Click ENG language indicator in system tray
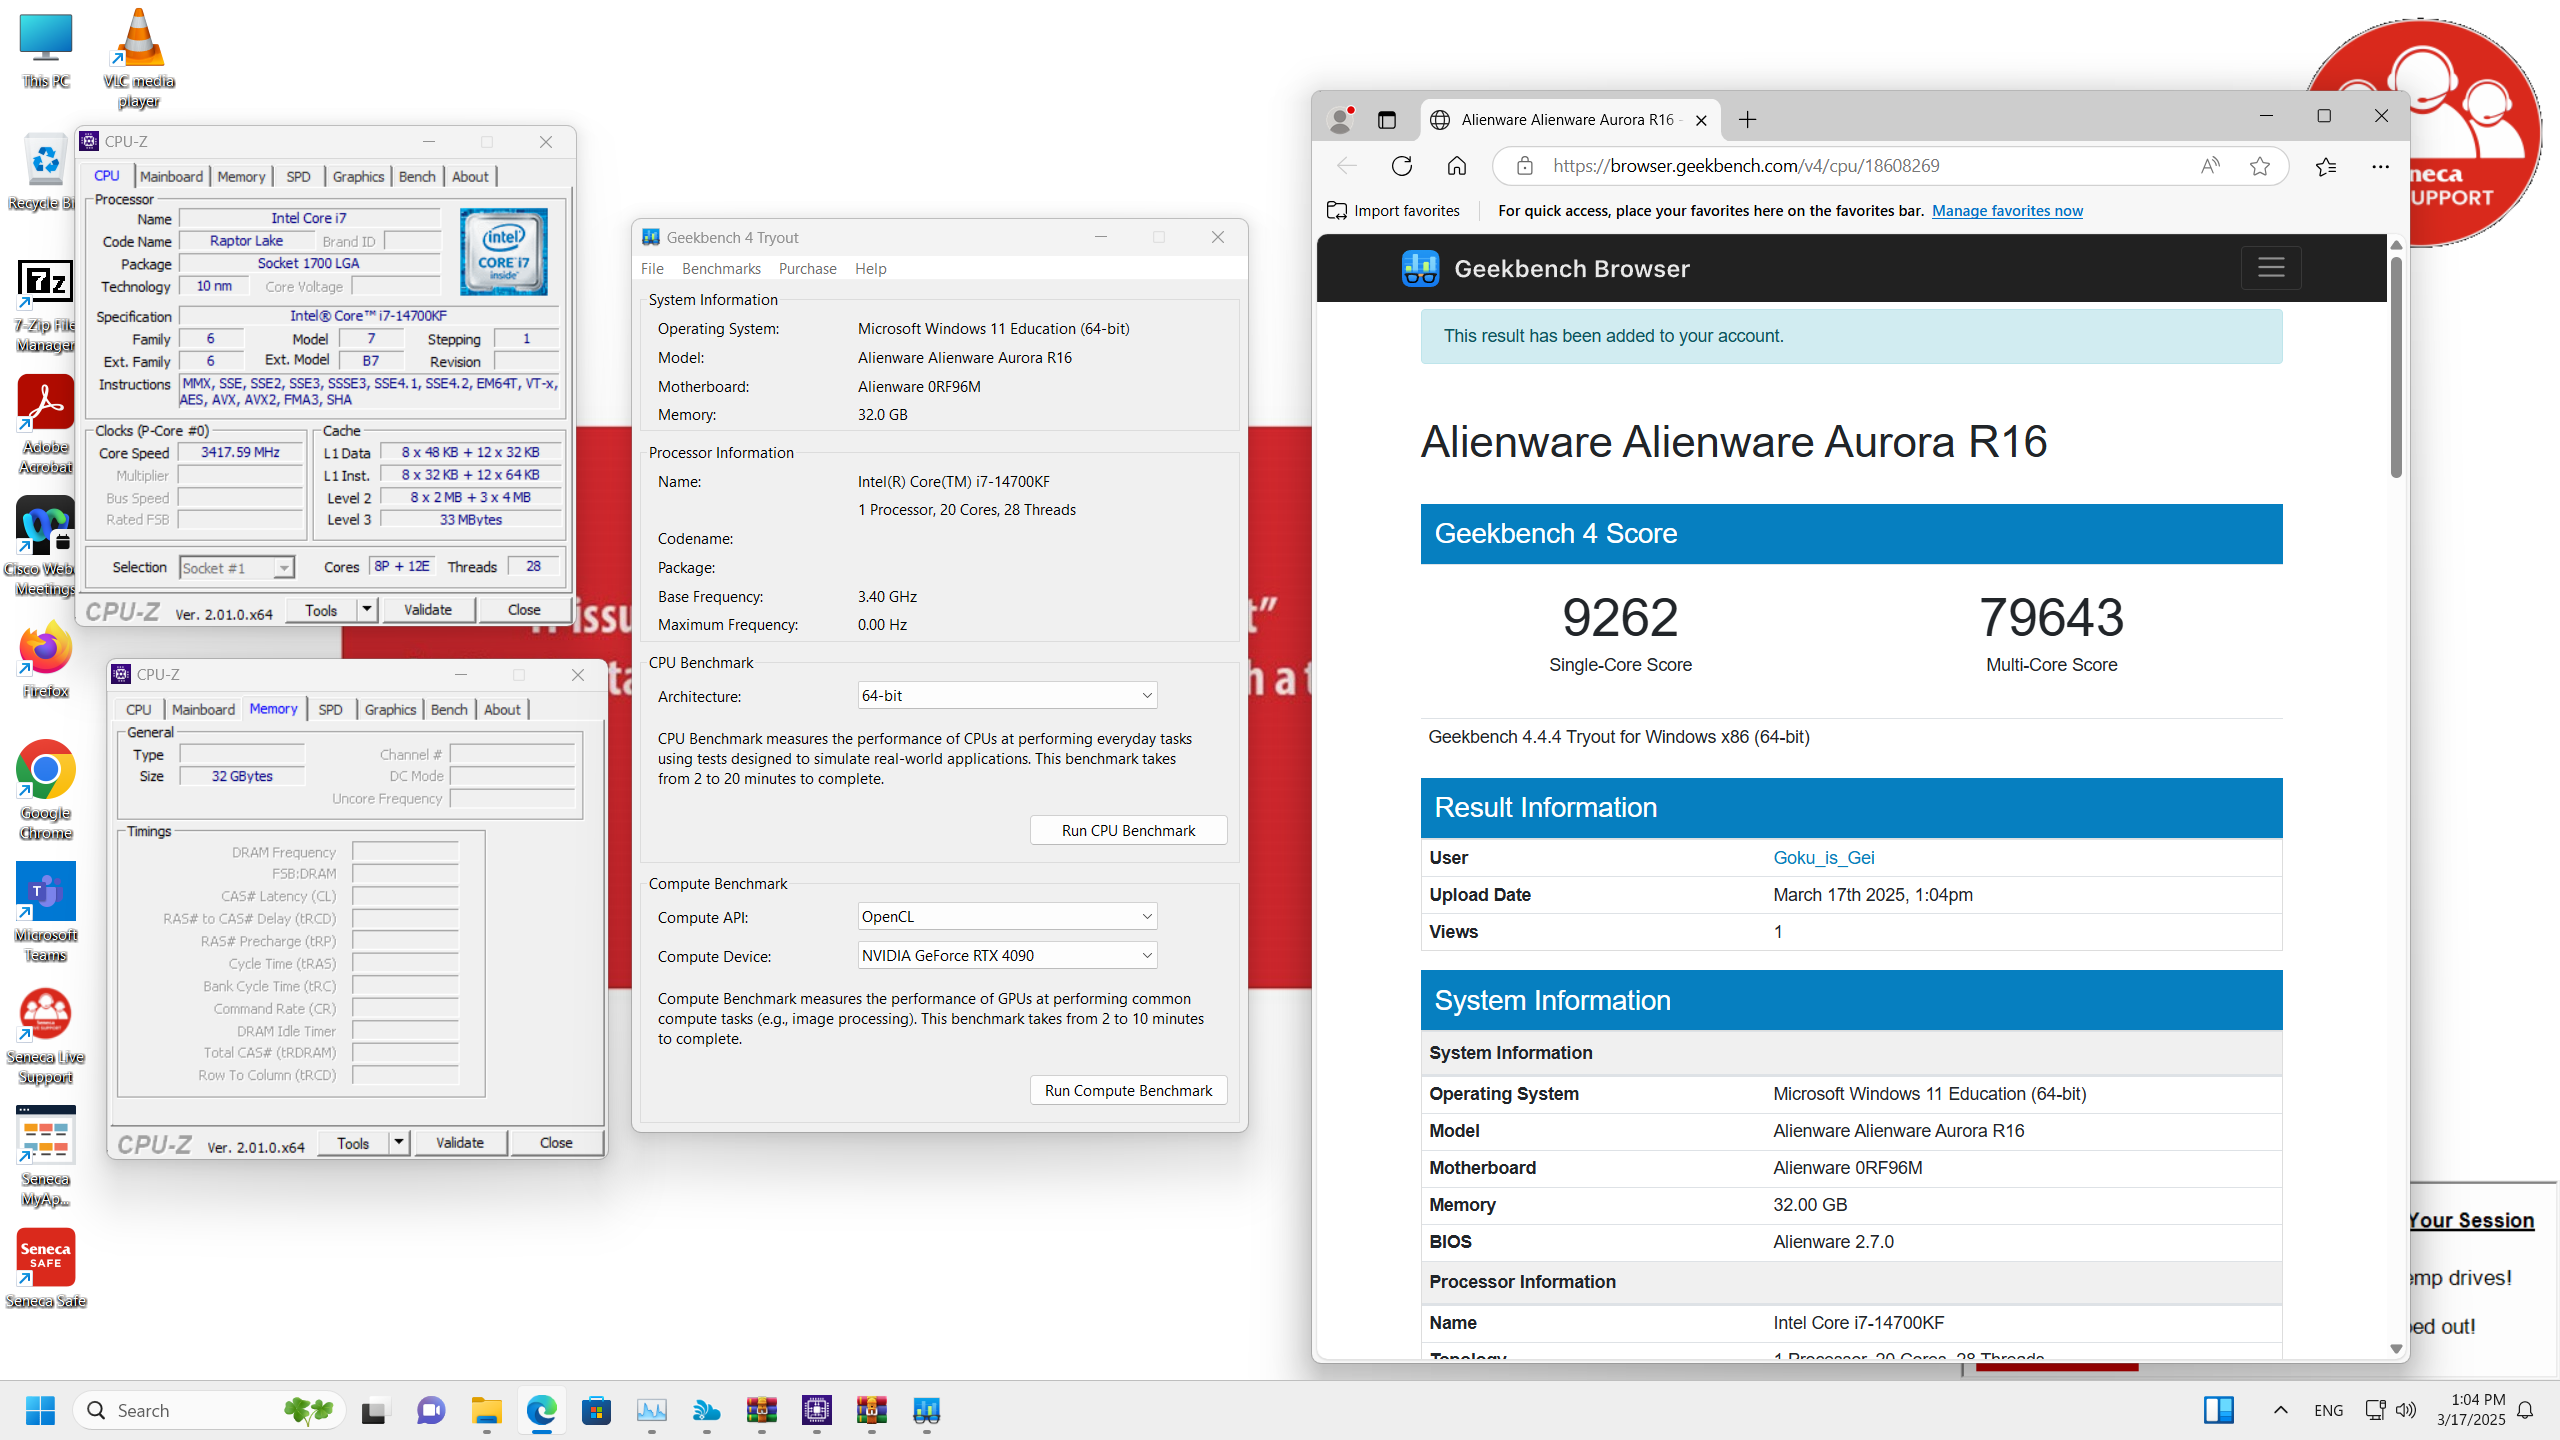 [x=2328, y=1410]
